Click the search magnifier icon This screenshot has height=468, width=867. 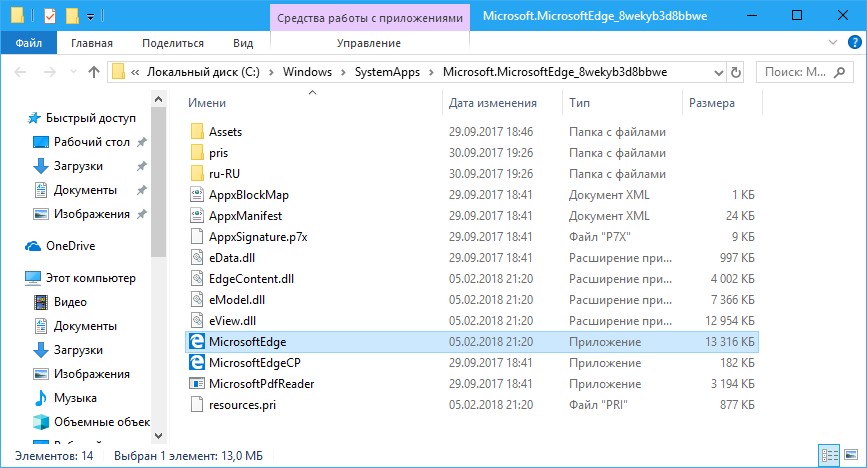point(839,72)
